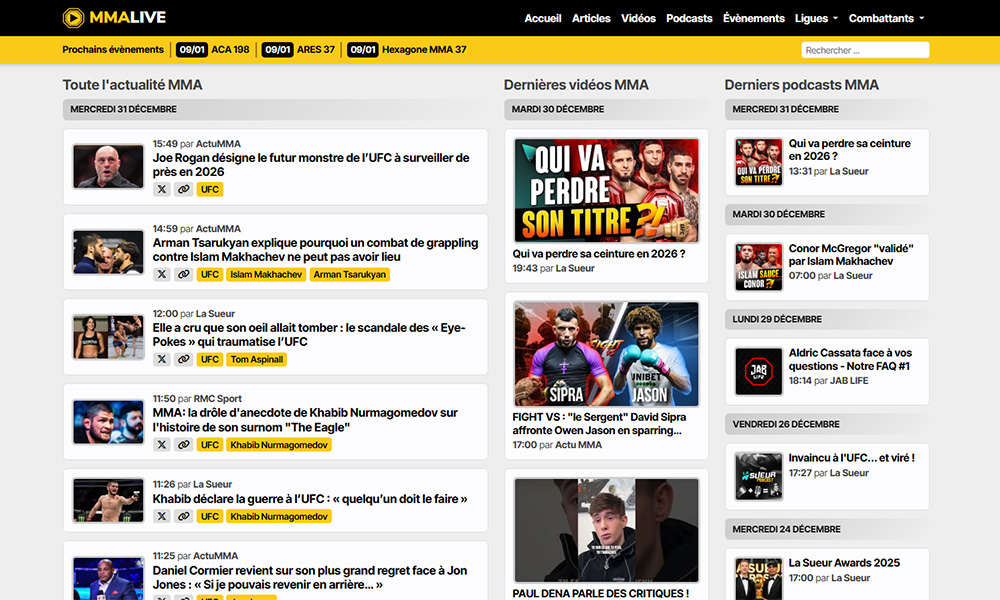Copy link for Khabib déclare la guerre article
This screenshot has width=1000, height=600.
[x=183, y=516]
